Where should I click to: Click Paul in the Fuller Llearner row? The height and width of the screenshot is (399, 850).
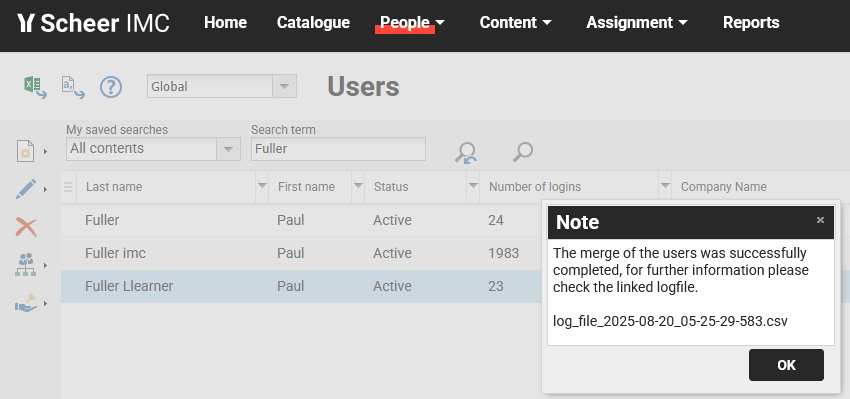pos(291,286)
